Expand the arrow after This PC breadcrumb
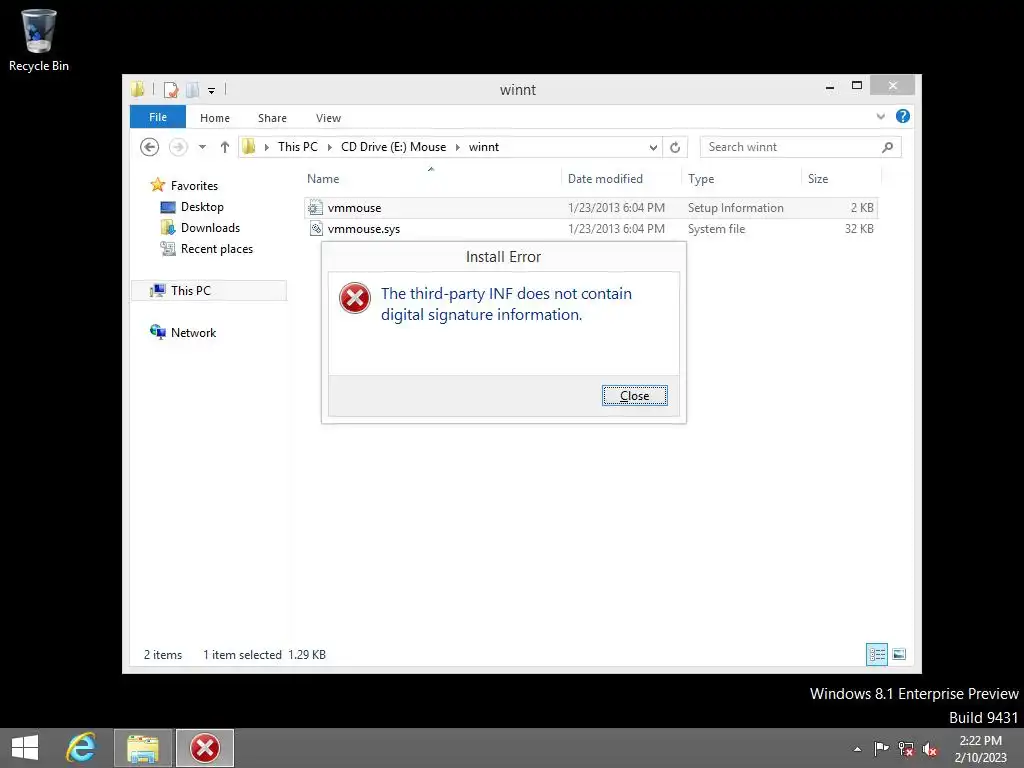 pyautogui.click(x=330, y=148)
